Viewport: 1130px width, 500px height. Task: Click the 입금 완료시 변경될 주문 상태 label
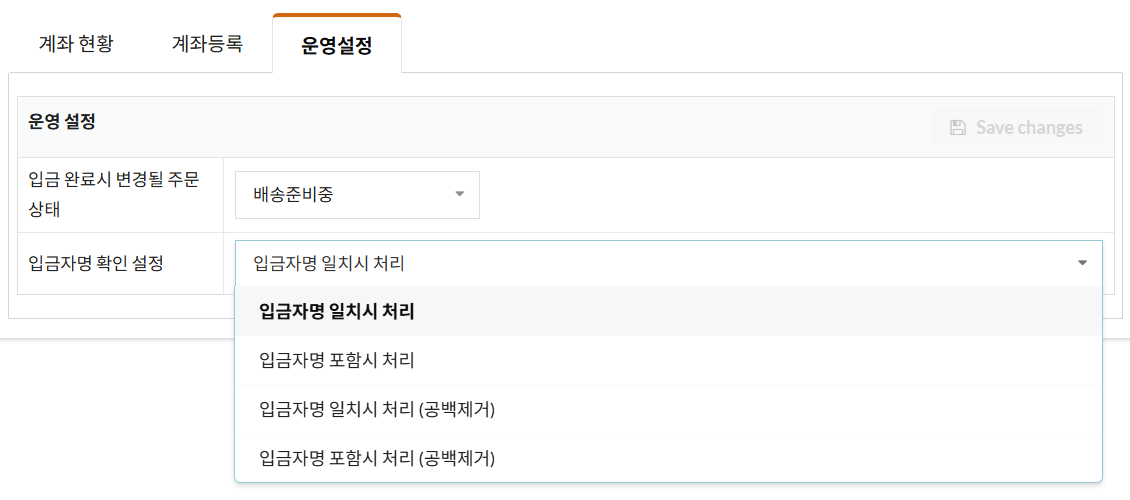114,194
